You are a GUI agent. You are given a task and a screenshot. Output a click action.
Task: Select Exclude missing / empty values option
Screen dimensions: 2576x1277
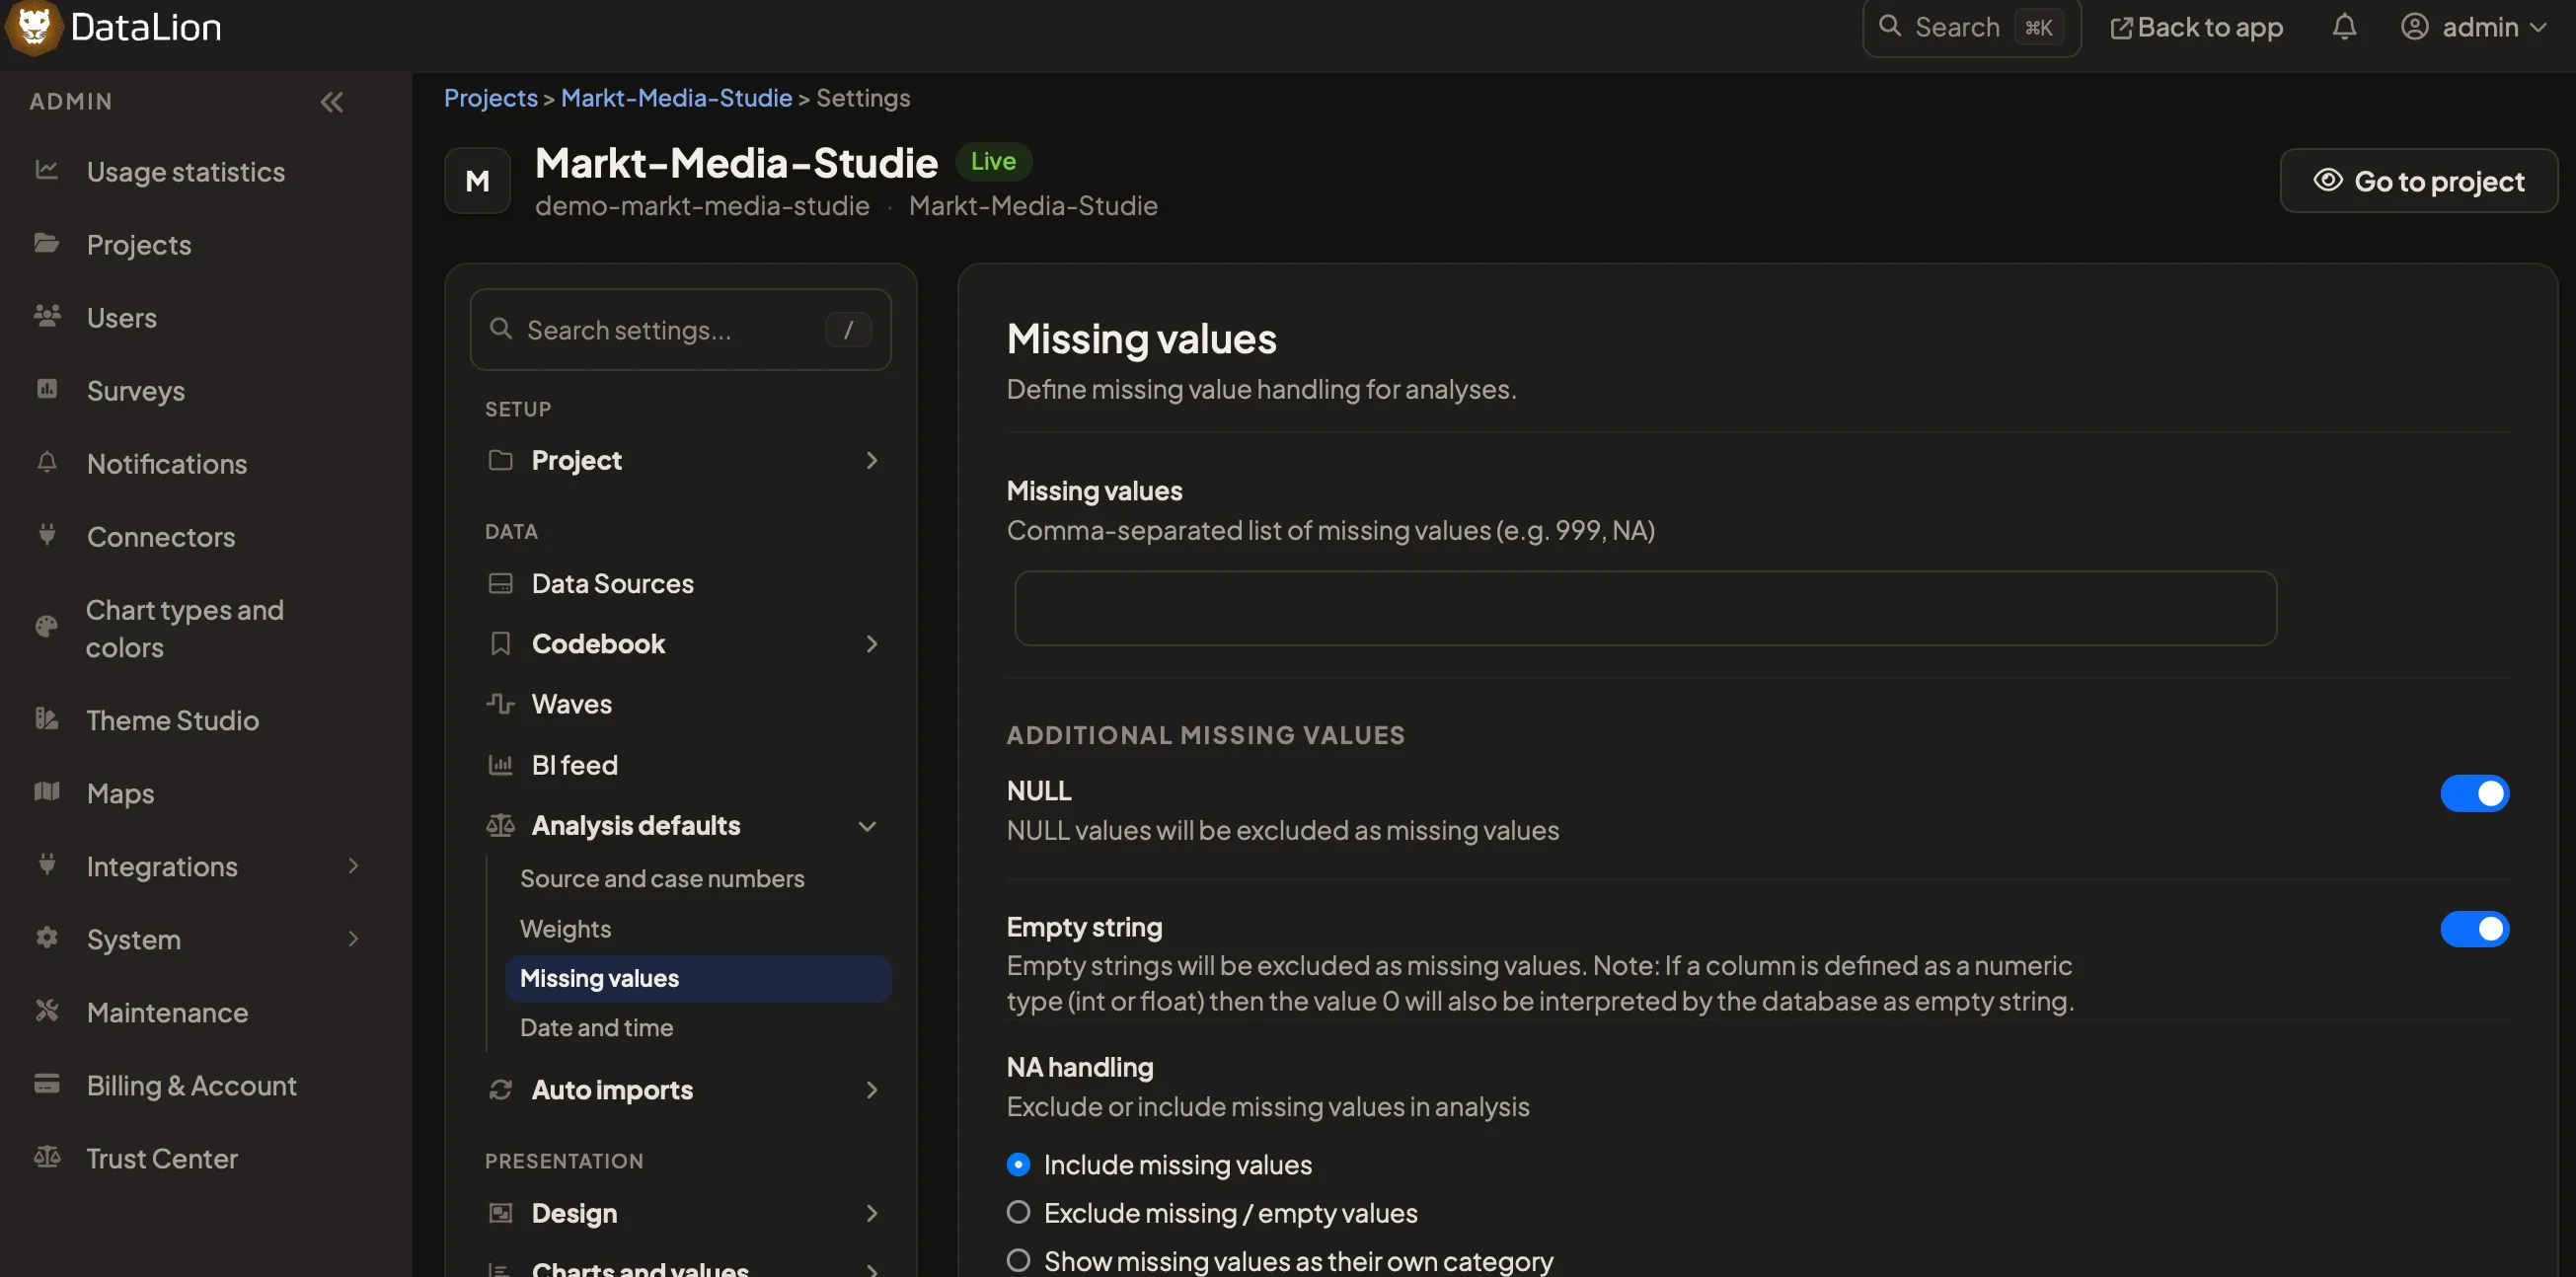click(1018, 1213)
